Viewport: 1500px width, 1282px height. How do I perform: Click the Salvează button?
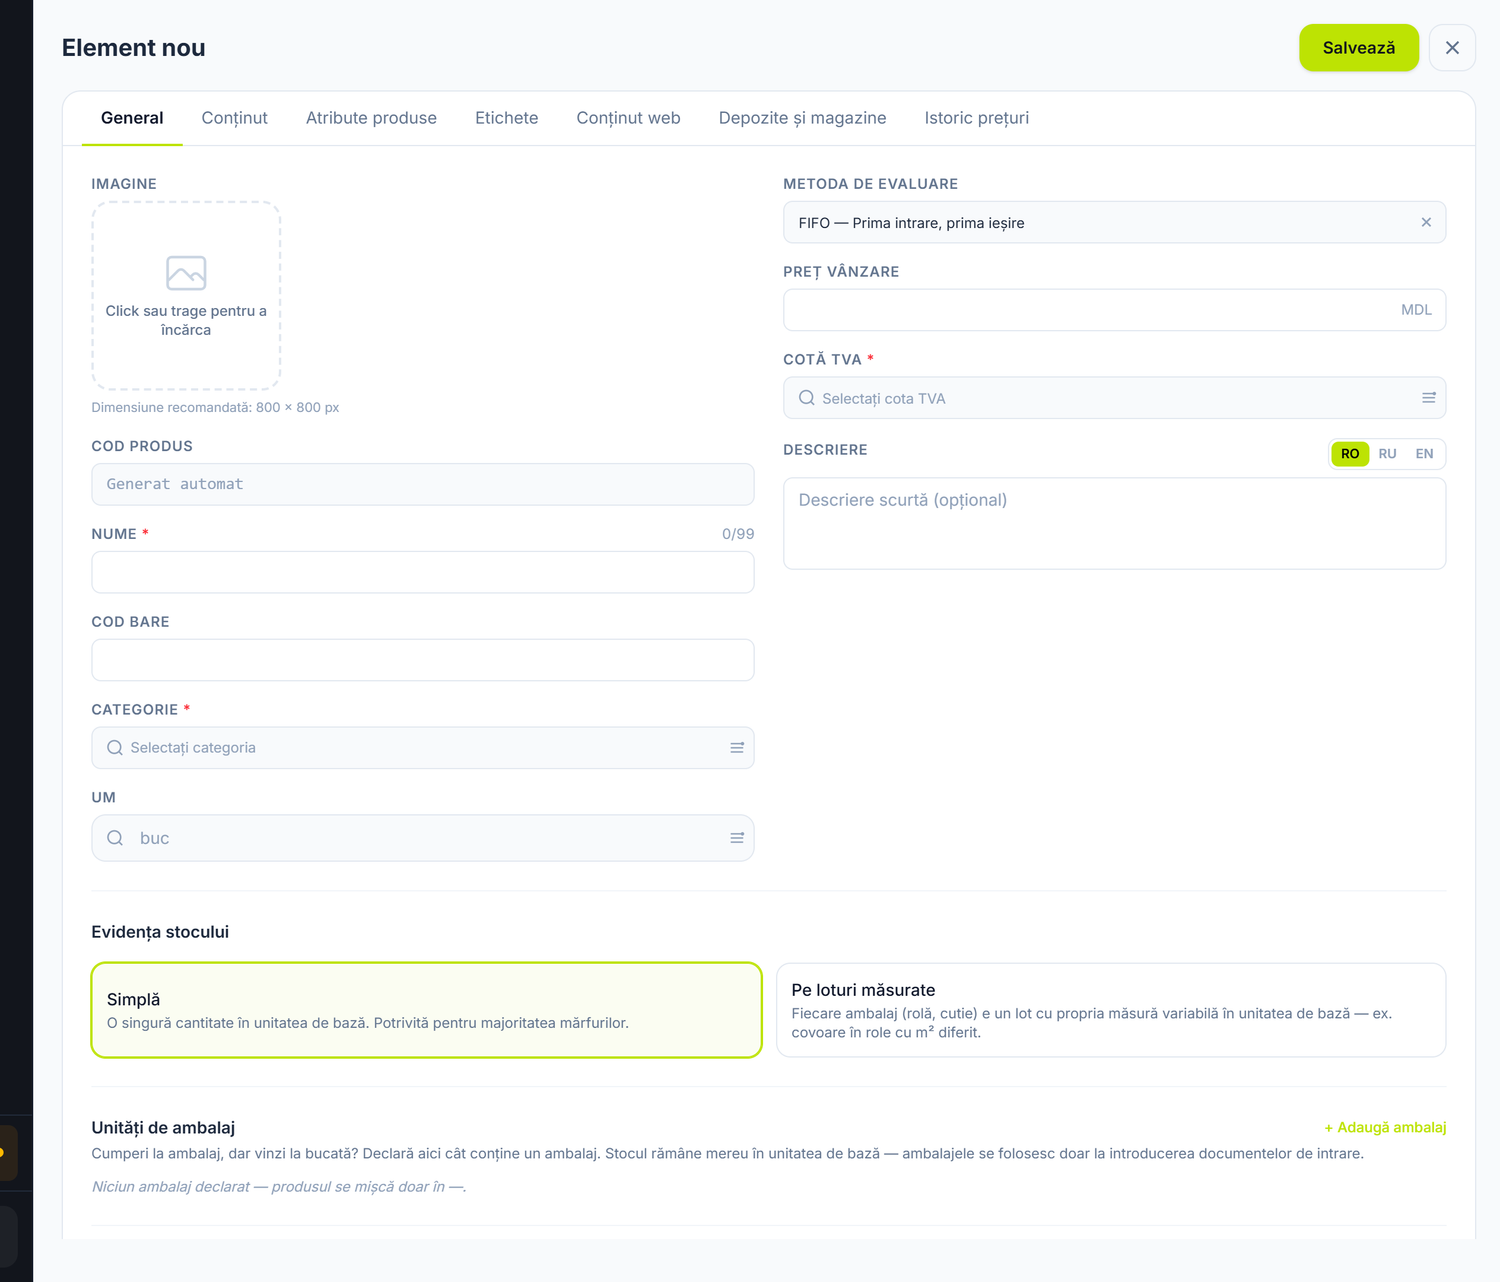pyautogui.click(x=1359, y=48)
